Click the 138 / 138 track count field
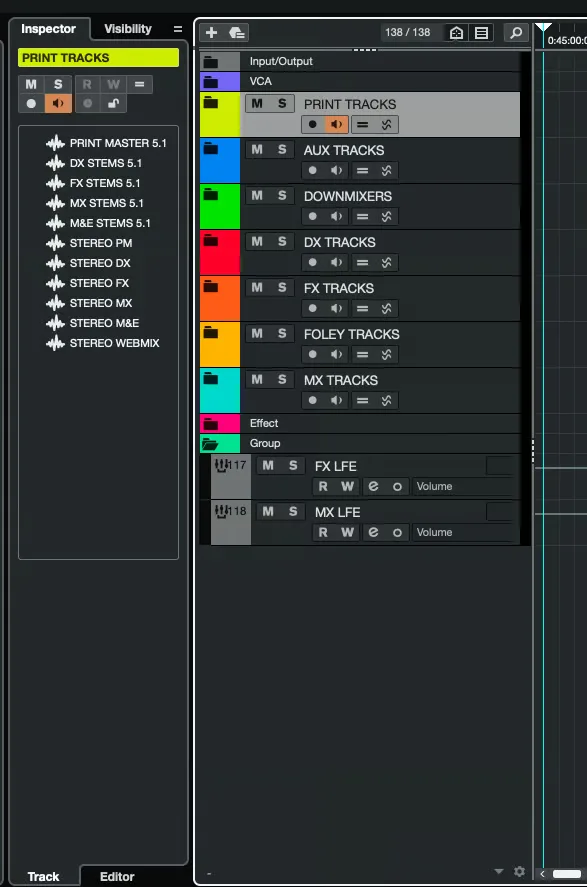The width and height of the screenshot is (587, 887). pyautogui.click(x=408, y=32)
